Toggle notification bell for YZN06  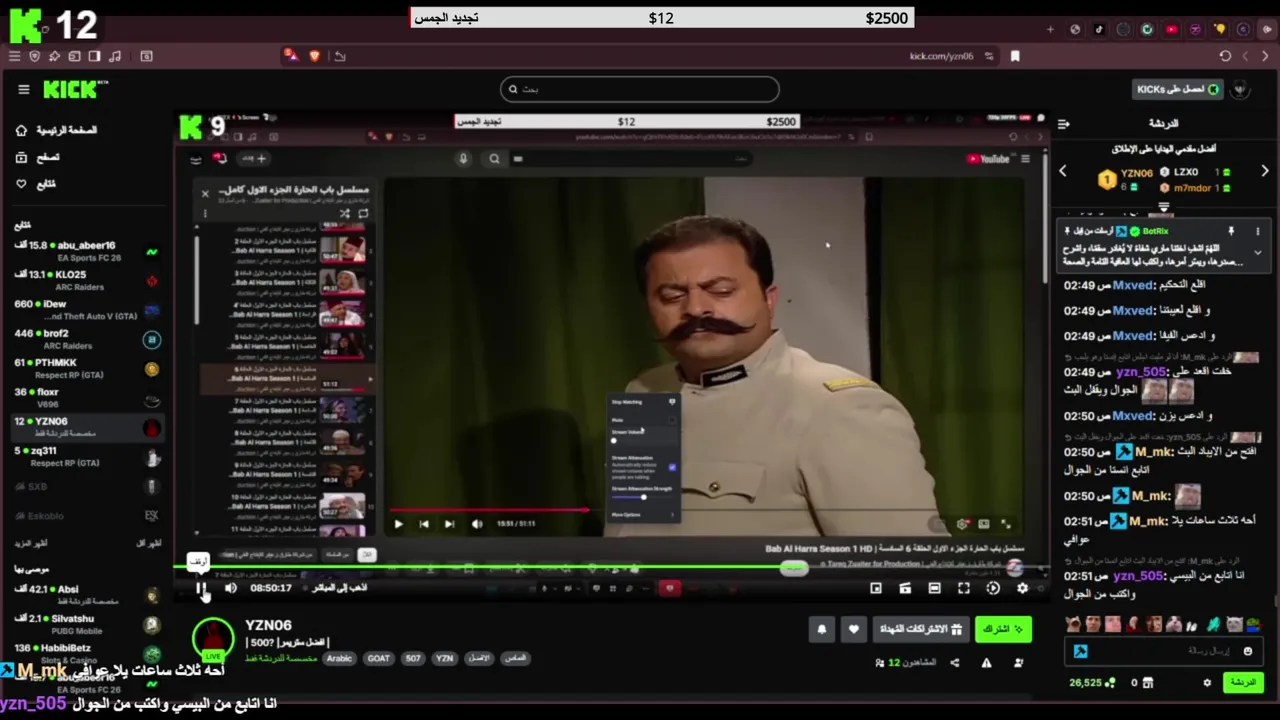coord(821,629)
